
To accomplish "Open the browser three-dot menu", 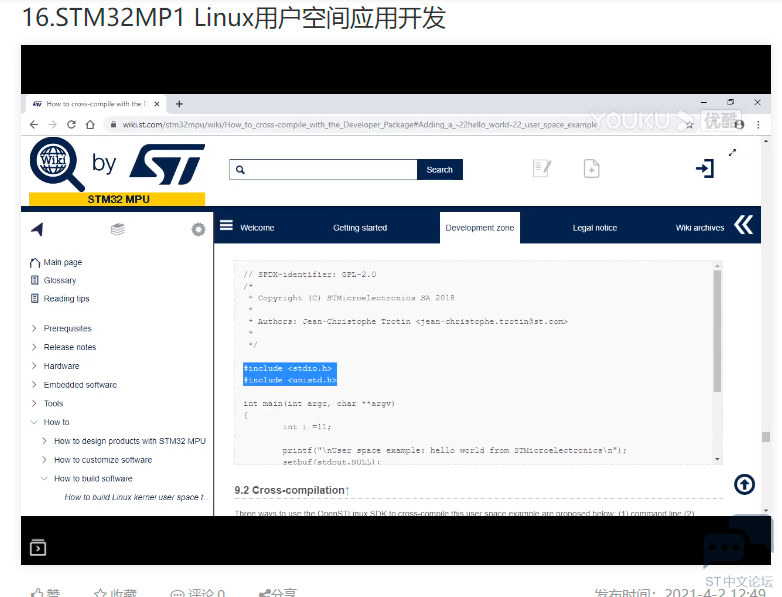I will click(758, 125).
